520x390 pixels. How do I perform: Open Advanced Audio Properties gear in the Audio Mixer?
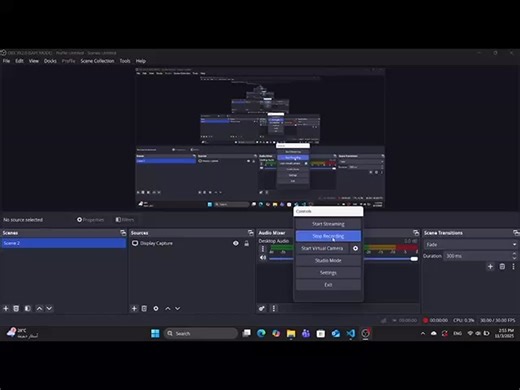point(262,308)
